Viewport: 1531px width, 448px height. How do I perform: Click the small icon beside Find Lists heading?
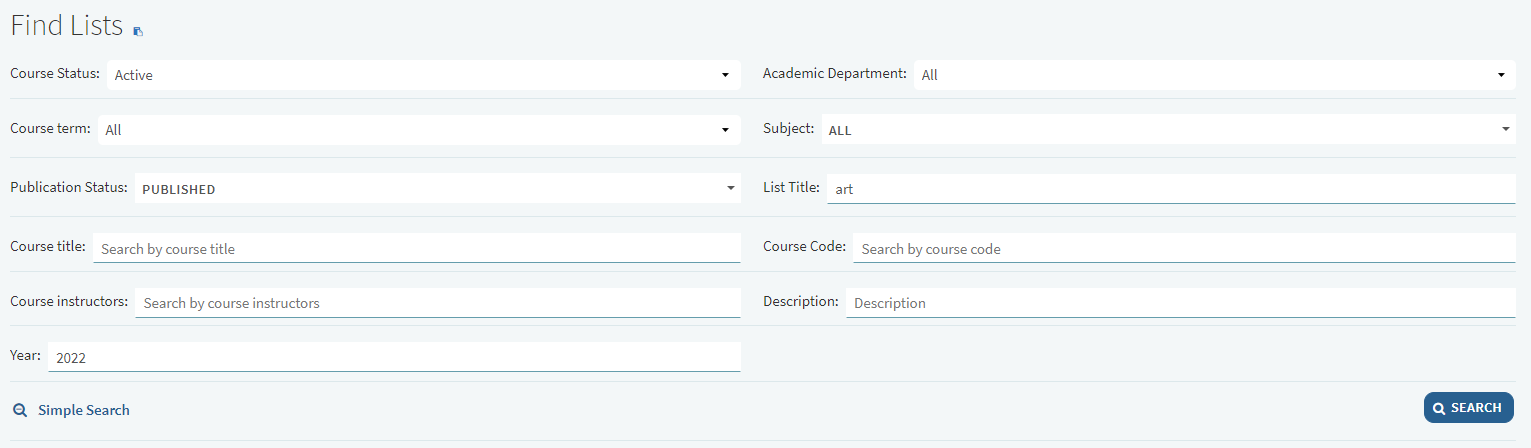click(138, 31)
